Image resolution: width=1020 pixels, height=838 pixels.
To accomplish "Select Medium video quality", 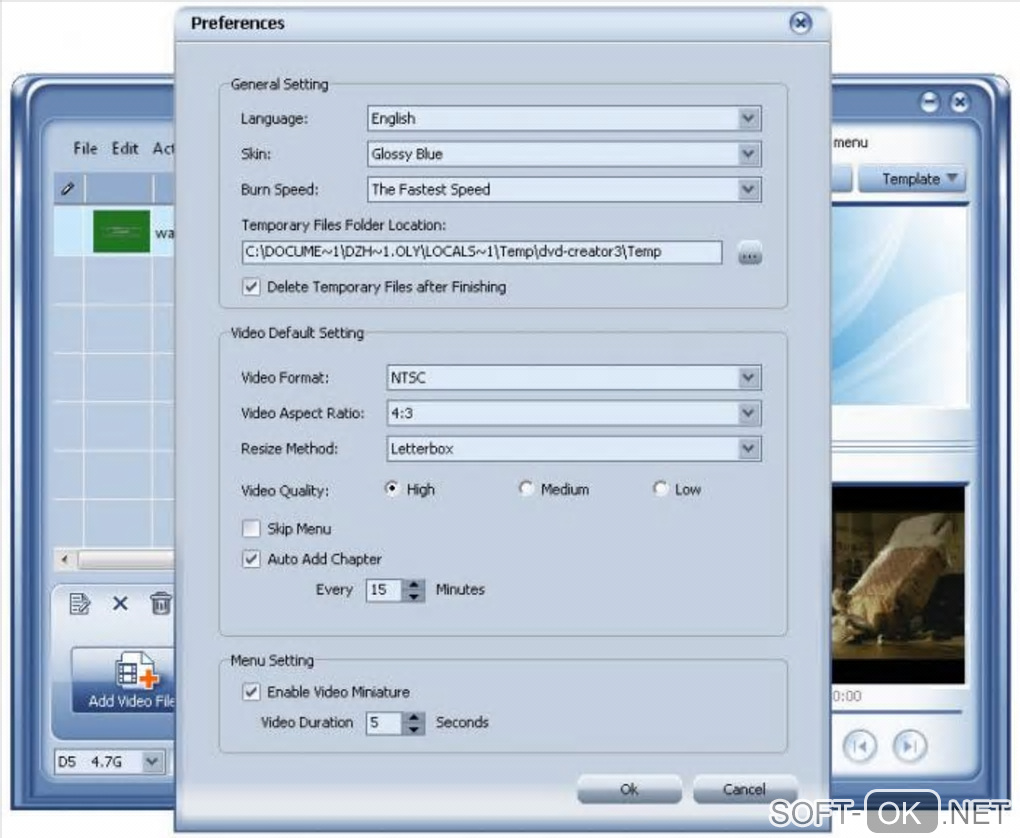I will tap(526, 489).
